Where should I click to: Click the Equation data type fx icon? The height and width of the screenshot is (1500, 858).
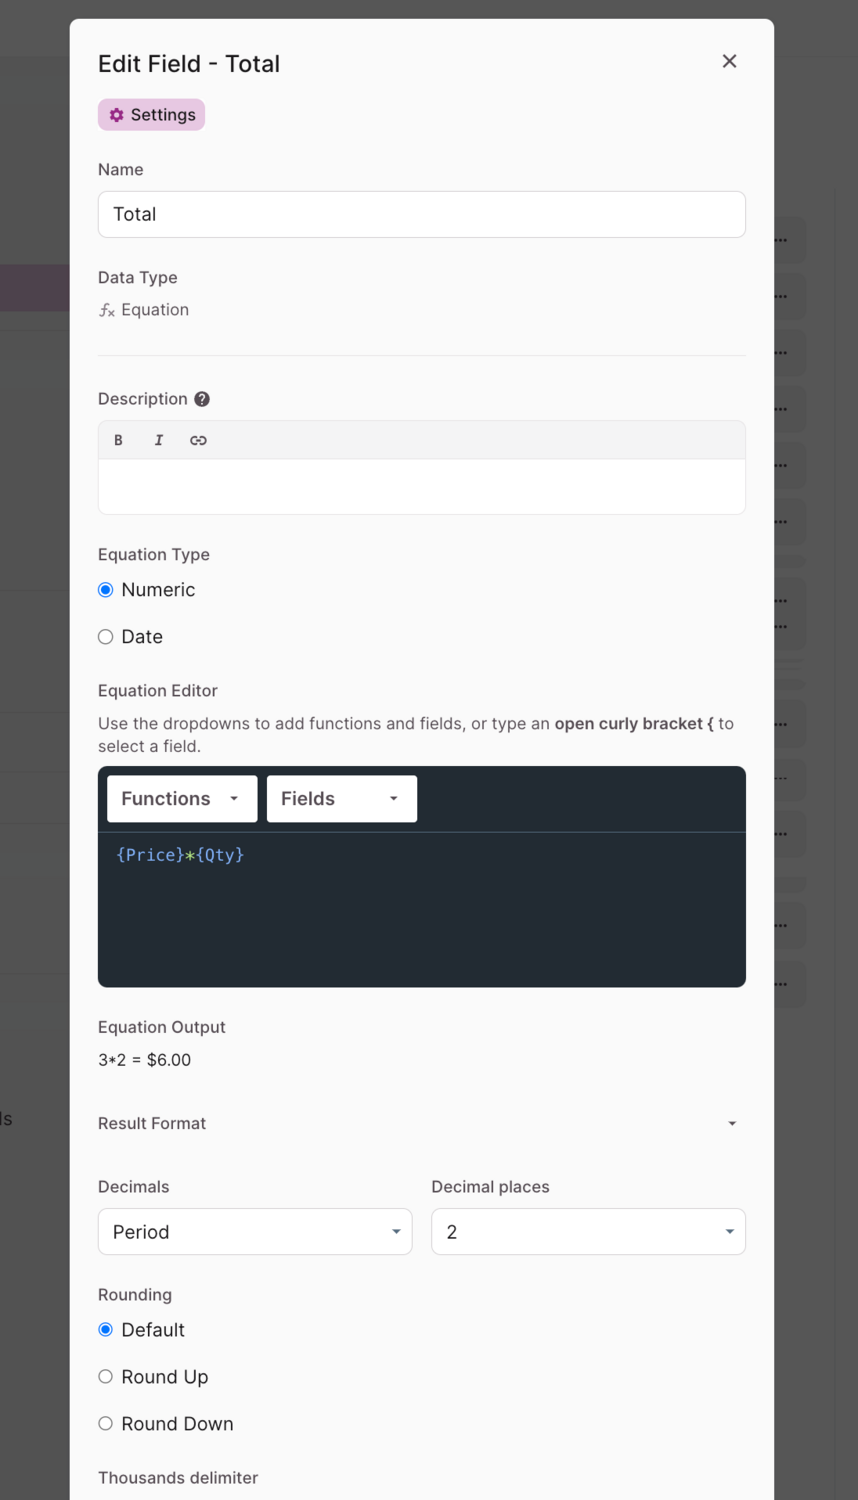click(x=107, y=310)
